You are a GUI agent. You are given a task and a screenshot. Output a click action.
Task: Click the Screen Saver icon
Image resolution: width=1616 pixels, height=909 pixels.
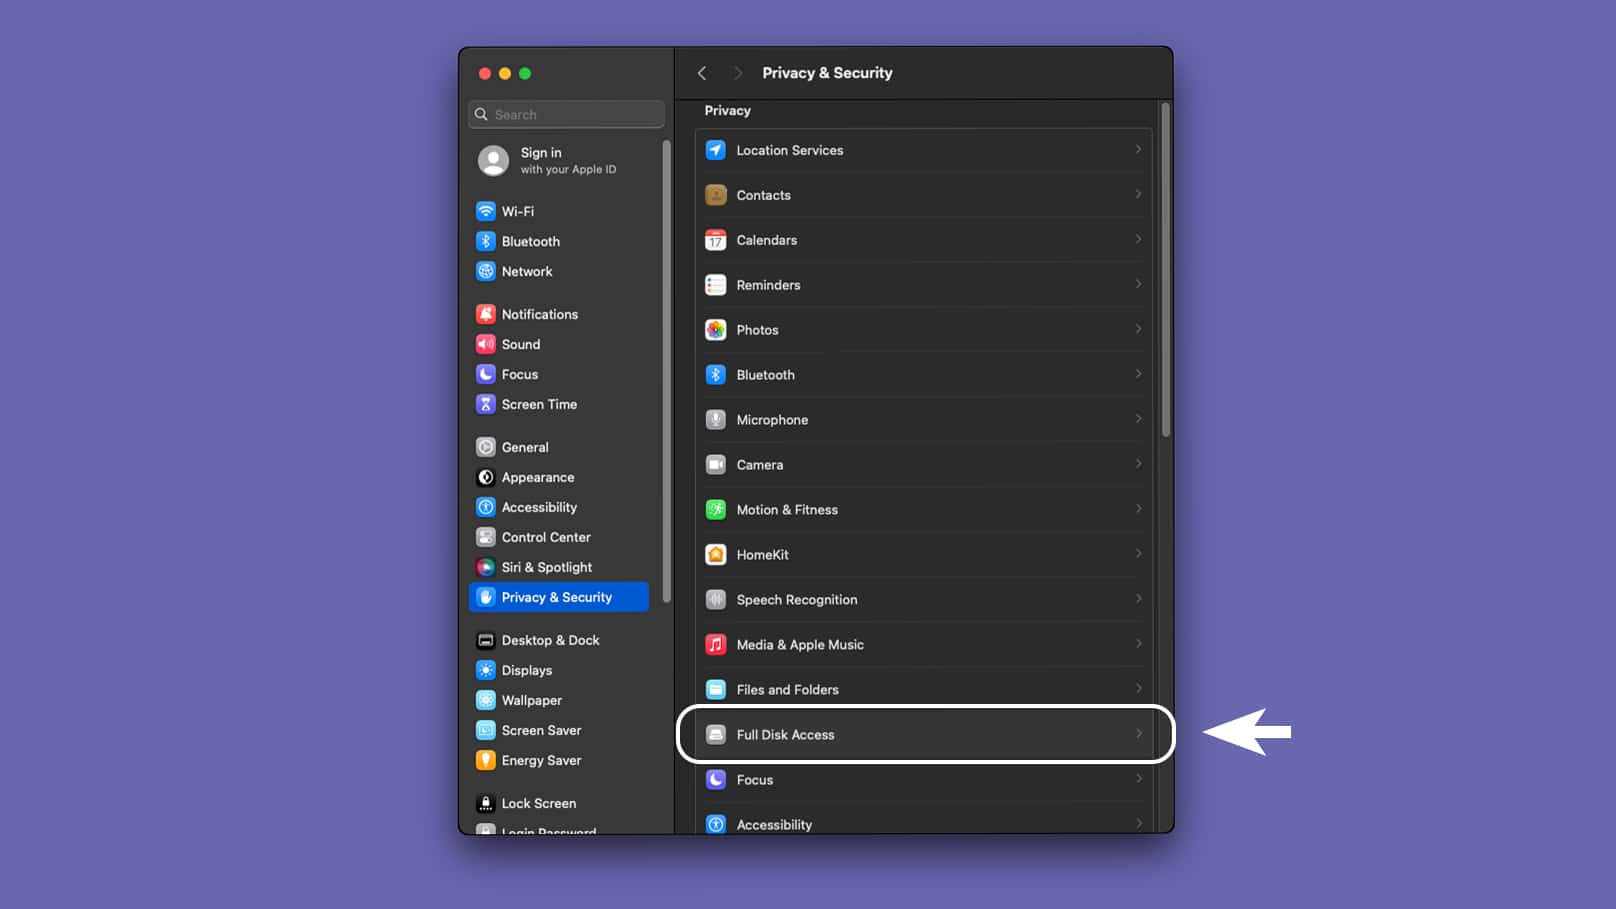point(486,730)
